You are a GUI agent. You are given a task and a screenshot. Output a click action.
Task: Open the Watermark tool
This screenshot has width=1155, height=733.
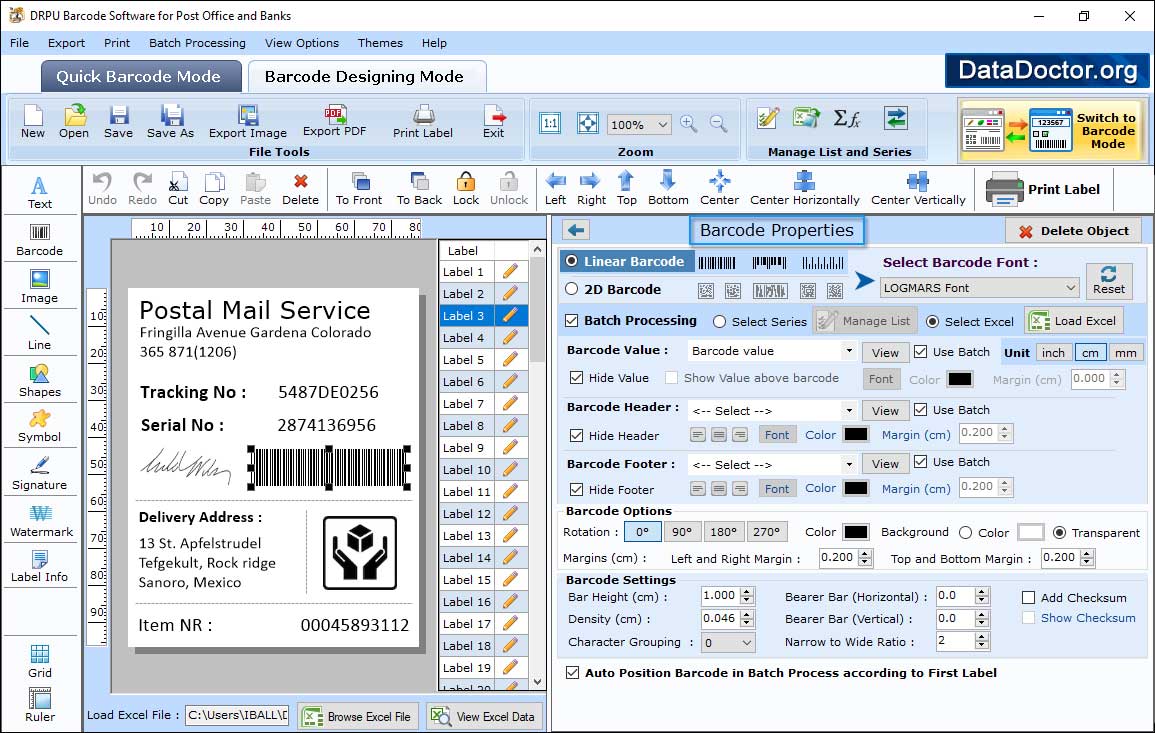(x=41, y=521)
